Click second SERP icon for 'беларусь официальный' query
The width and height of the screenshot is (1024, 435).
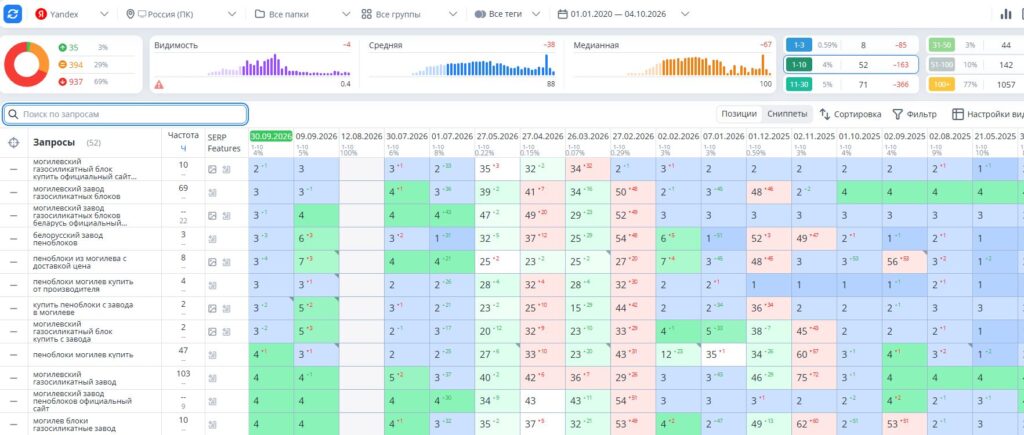[x=226, y=216]
